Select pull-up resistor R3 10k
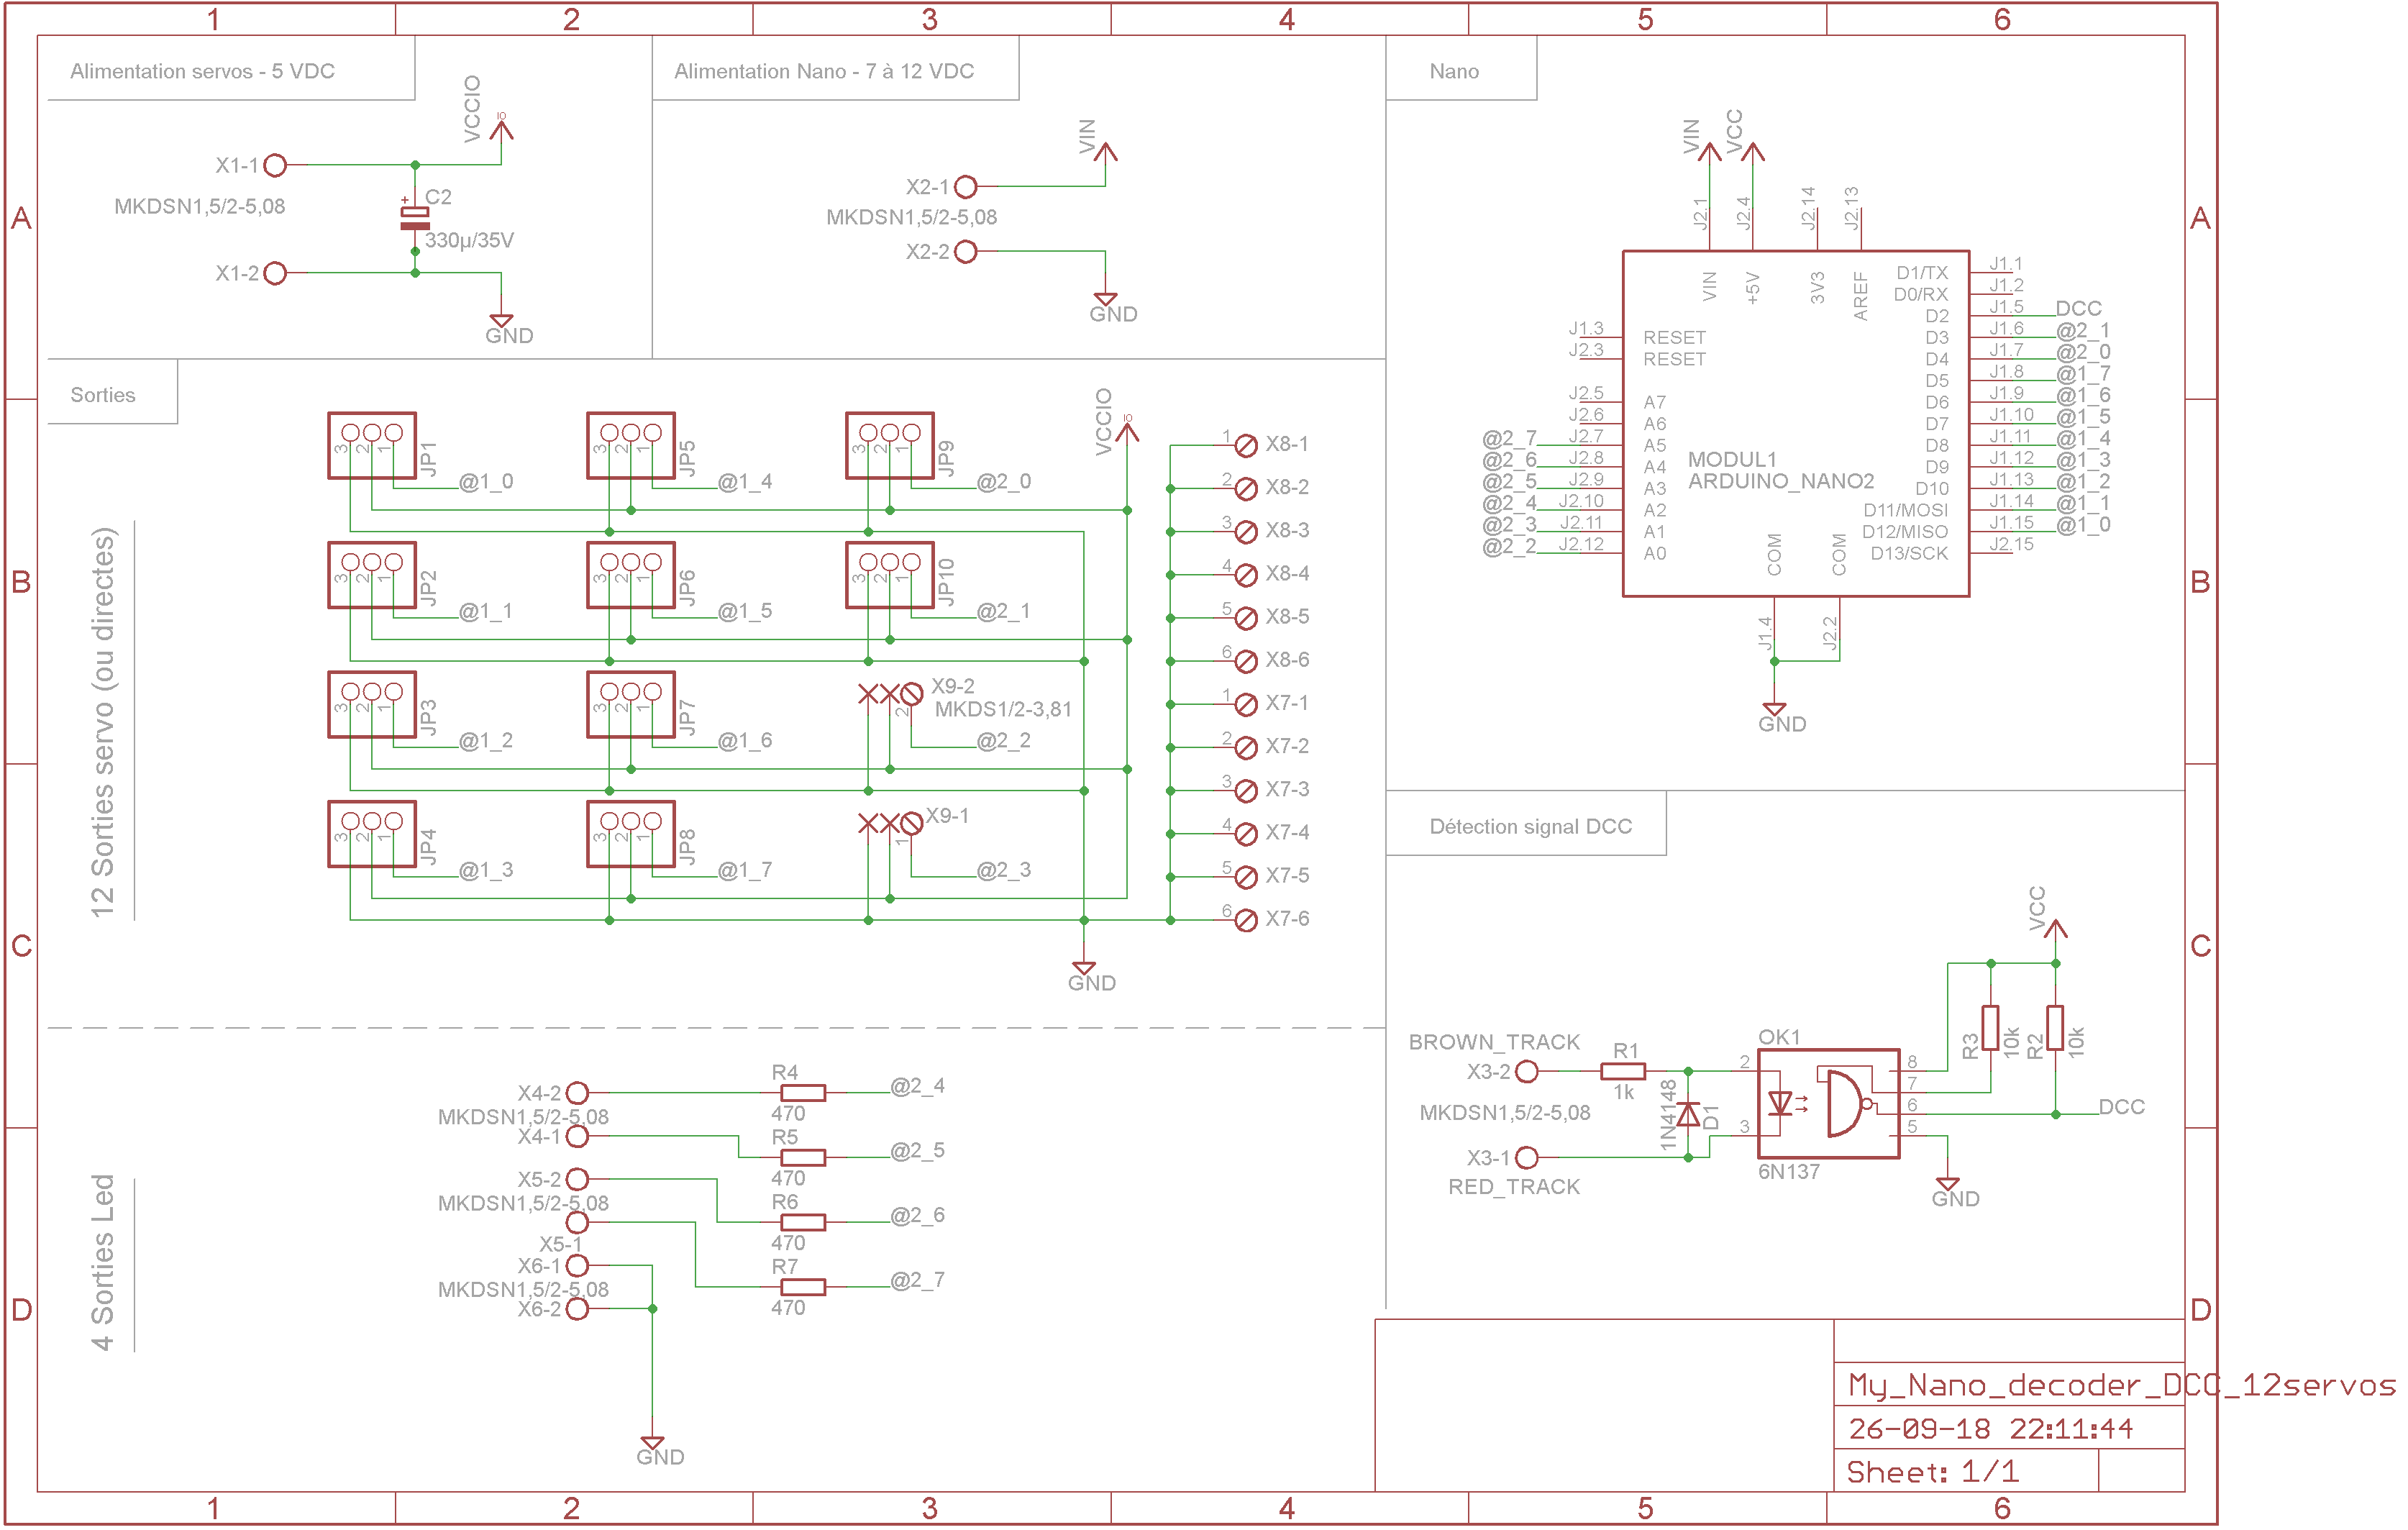 tap(1990, 1028)
